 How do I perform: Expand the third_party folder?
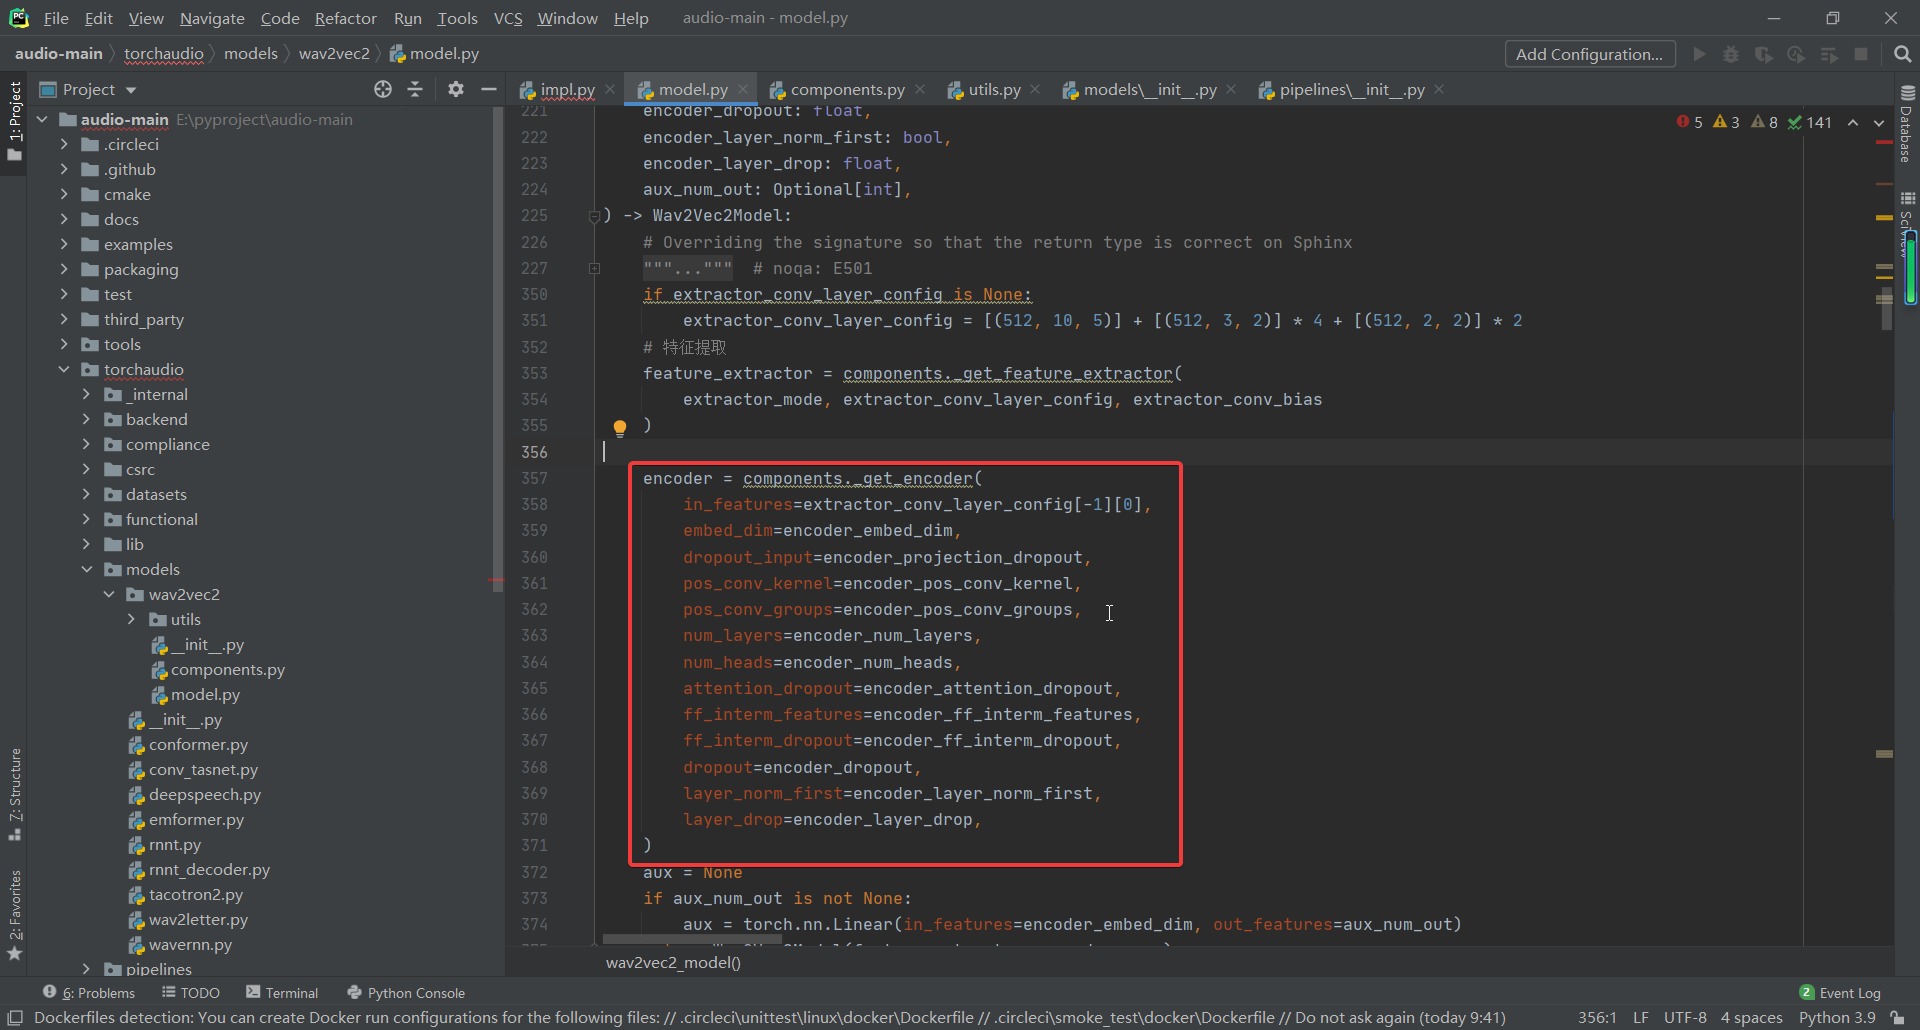tap(64, 319)
